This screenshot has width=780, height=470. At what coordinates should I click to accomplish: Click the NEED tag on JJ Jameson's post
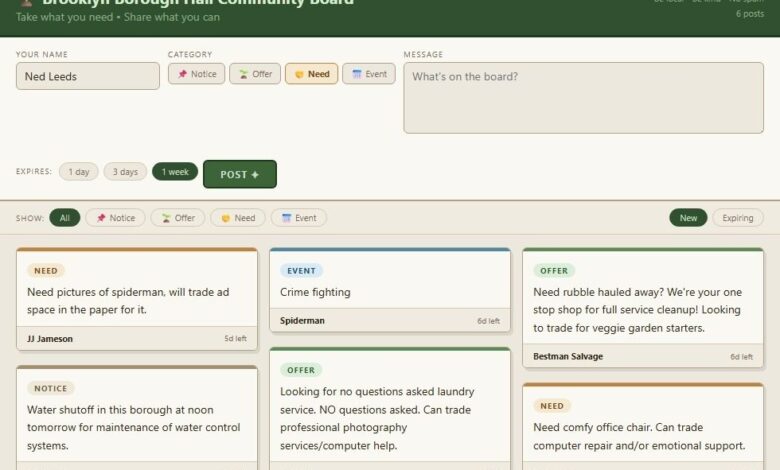pyautogui.click(x=46, y=271)
